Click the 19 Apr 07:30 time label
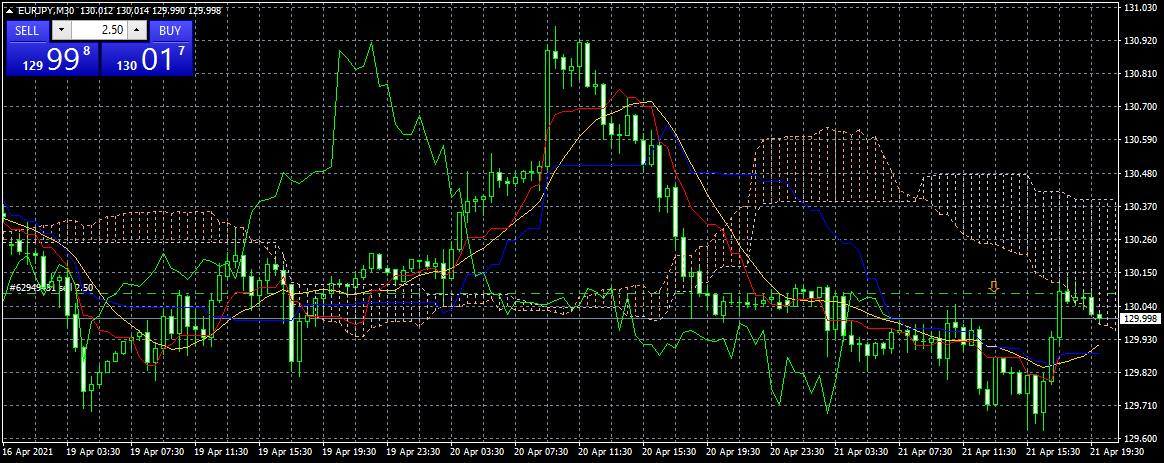Screen dimensions: 1164x463 tap(156, 452)
